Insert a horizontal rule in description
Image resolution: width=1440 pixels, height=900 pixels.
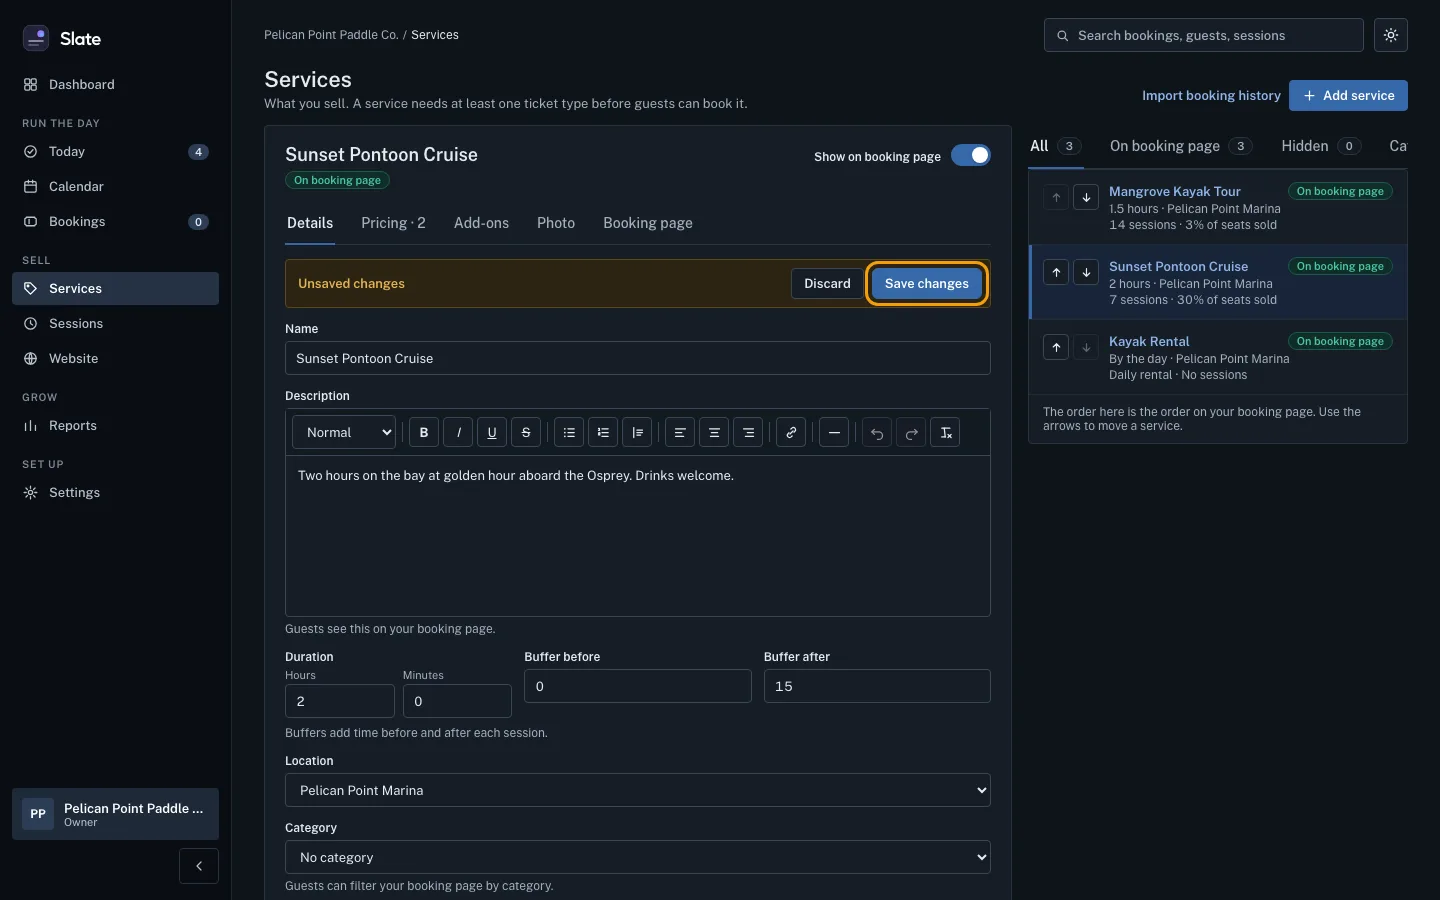point(834,433)
